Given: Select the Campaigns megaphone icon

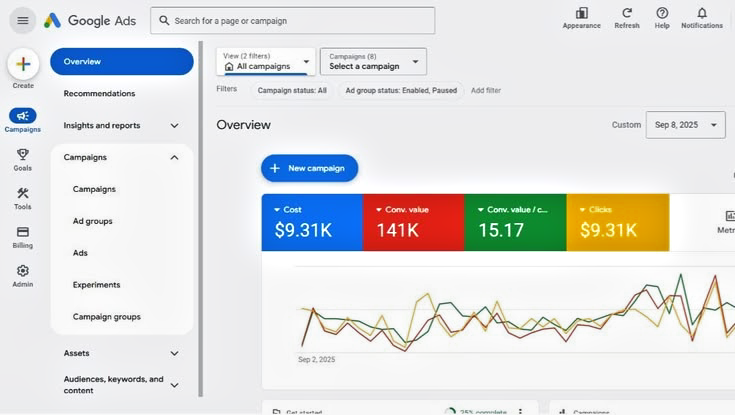Looking at the screenshot, I should [22, 115].
